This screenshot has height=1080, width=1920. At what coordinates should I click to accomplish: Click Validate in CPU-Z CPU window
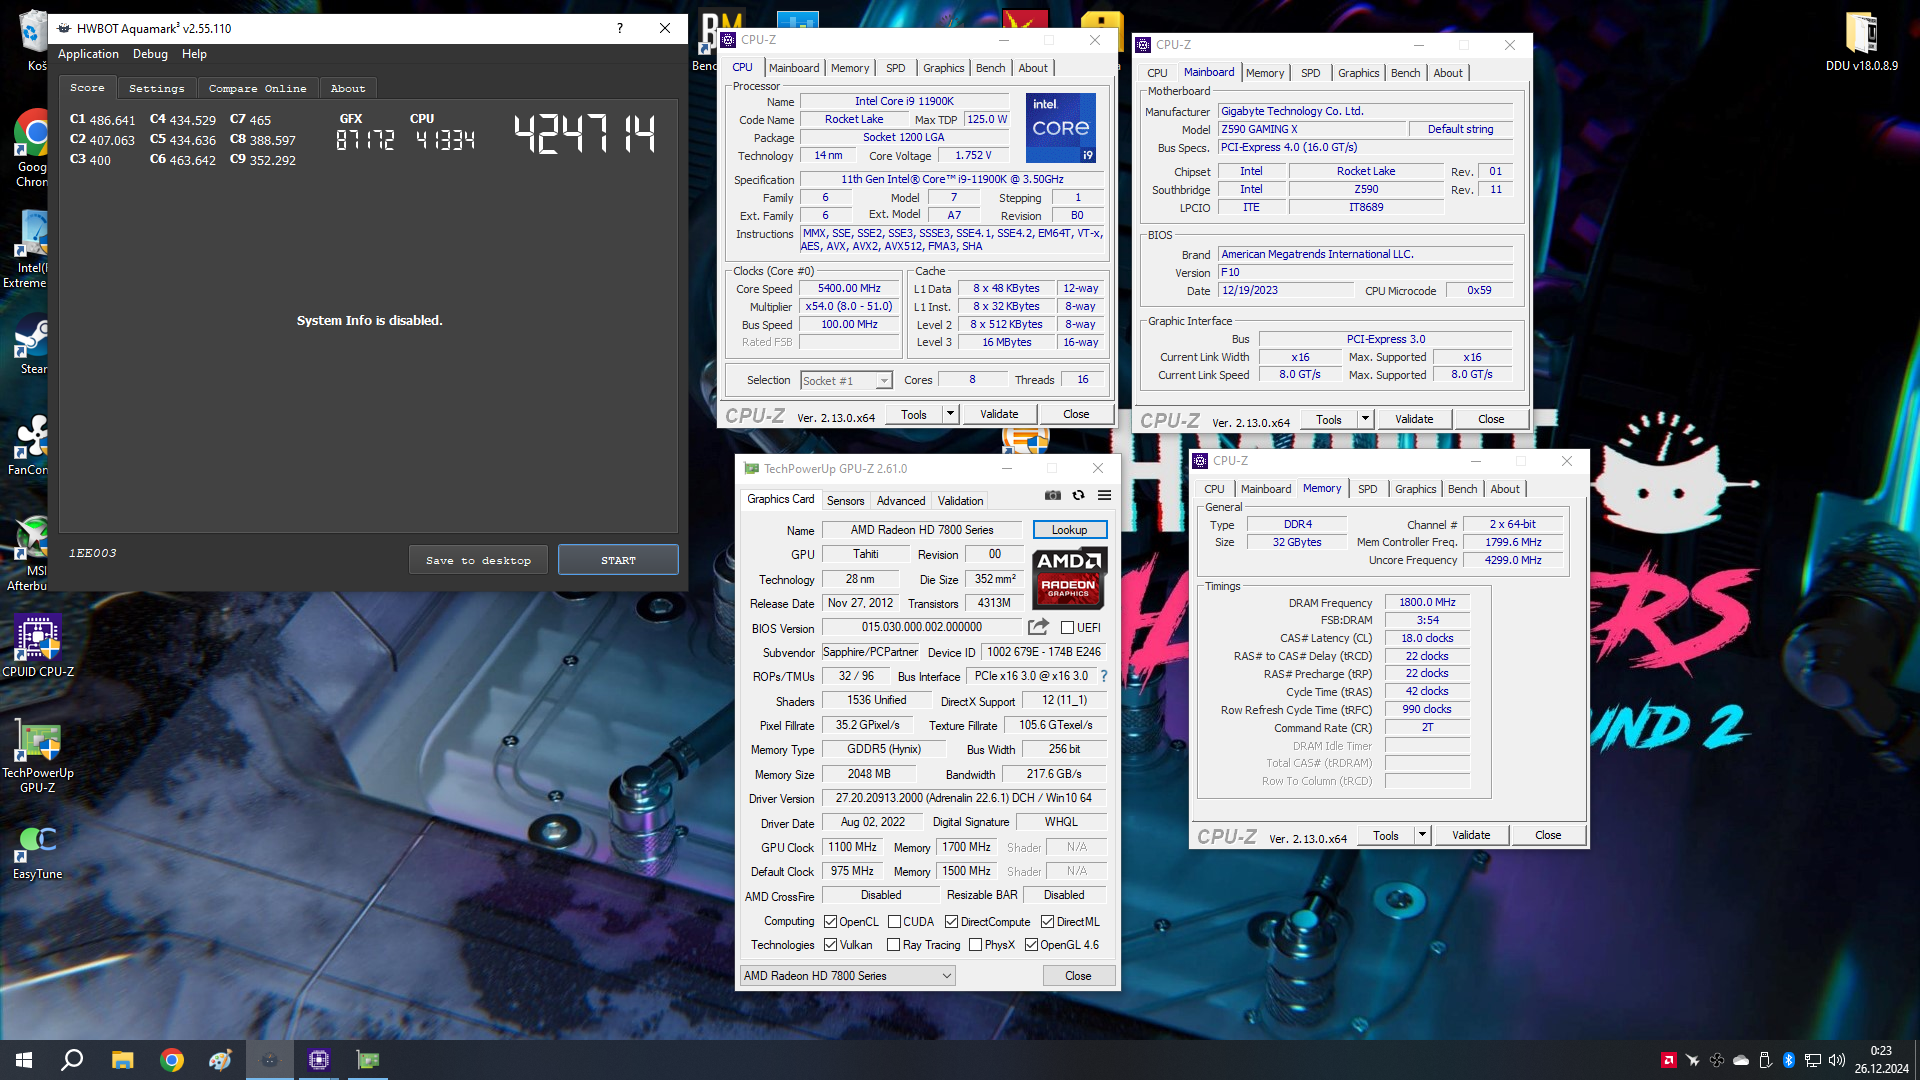click(999, 414)
